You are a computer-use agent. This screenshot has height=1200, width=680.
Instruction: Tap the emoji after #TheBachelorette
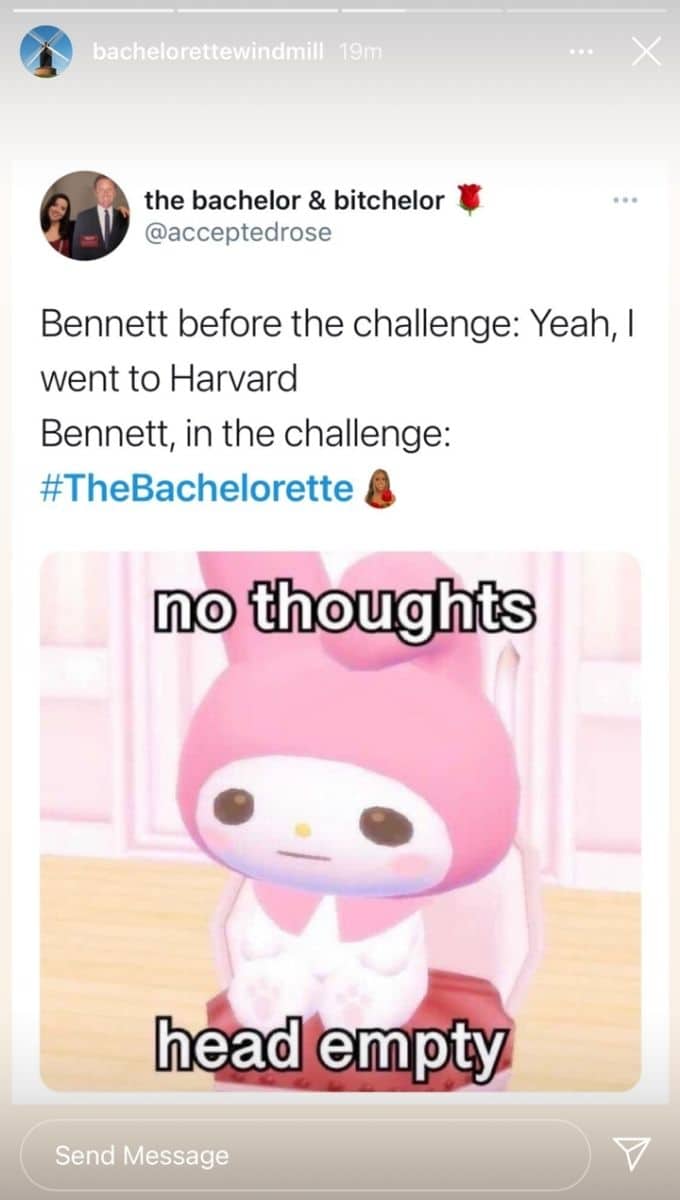tap(380, 490)
